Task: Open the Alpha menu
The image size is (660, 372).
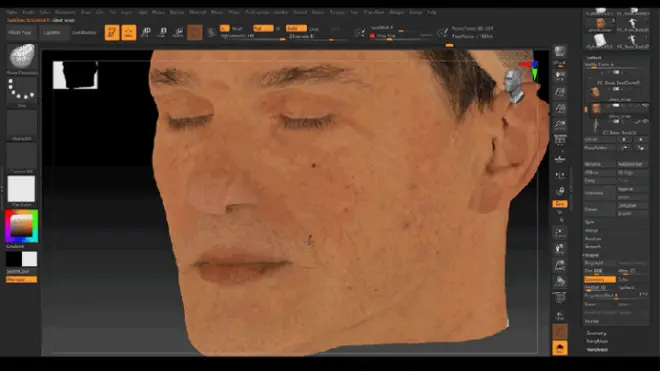Action: 12,12
